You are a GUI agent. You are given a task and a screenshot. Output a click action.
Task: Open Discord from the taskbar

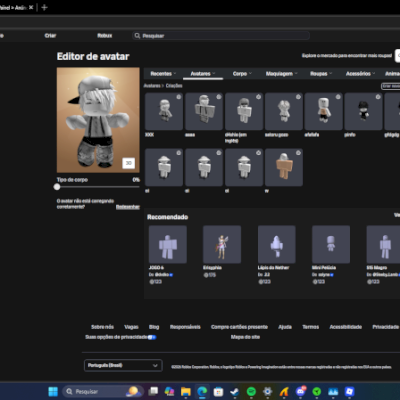300,391
